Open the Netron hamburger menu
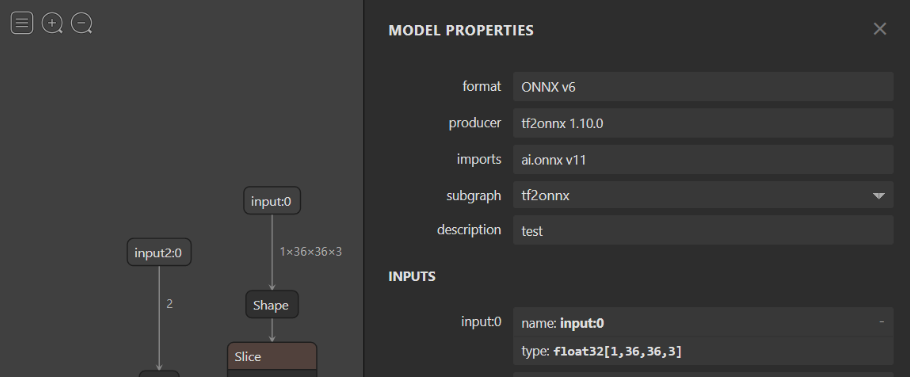Image resolution: width=910 pixels, height=377 pixels. click(22, 23)
